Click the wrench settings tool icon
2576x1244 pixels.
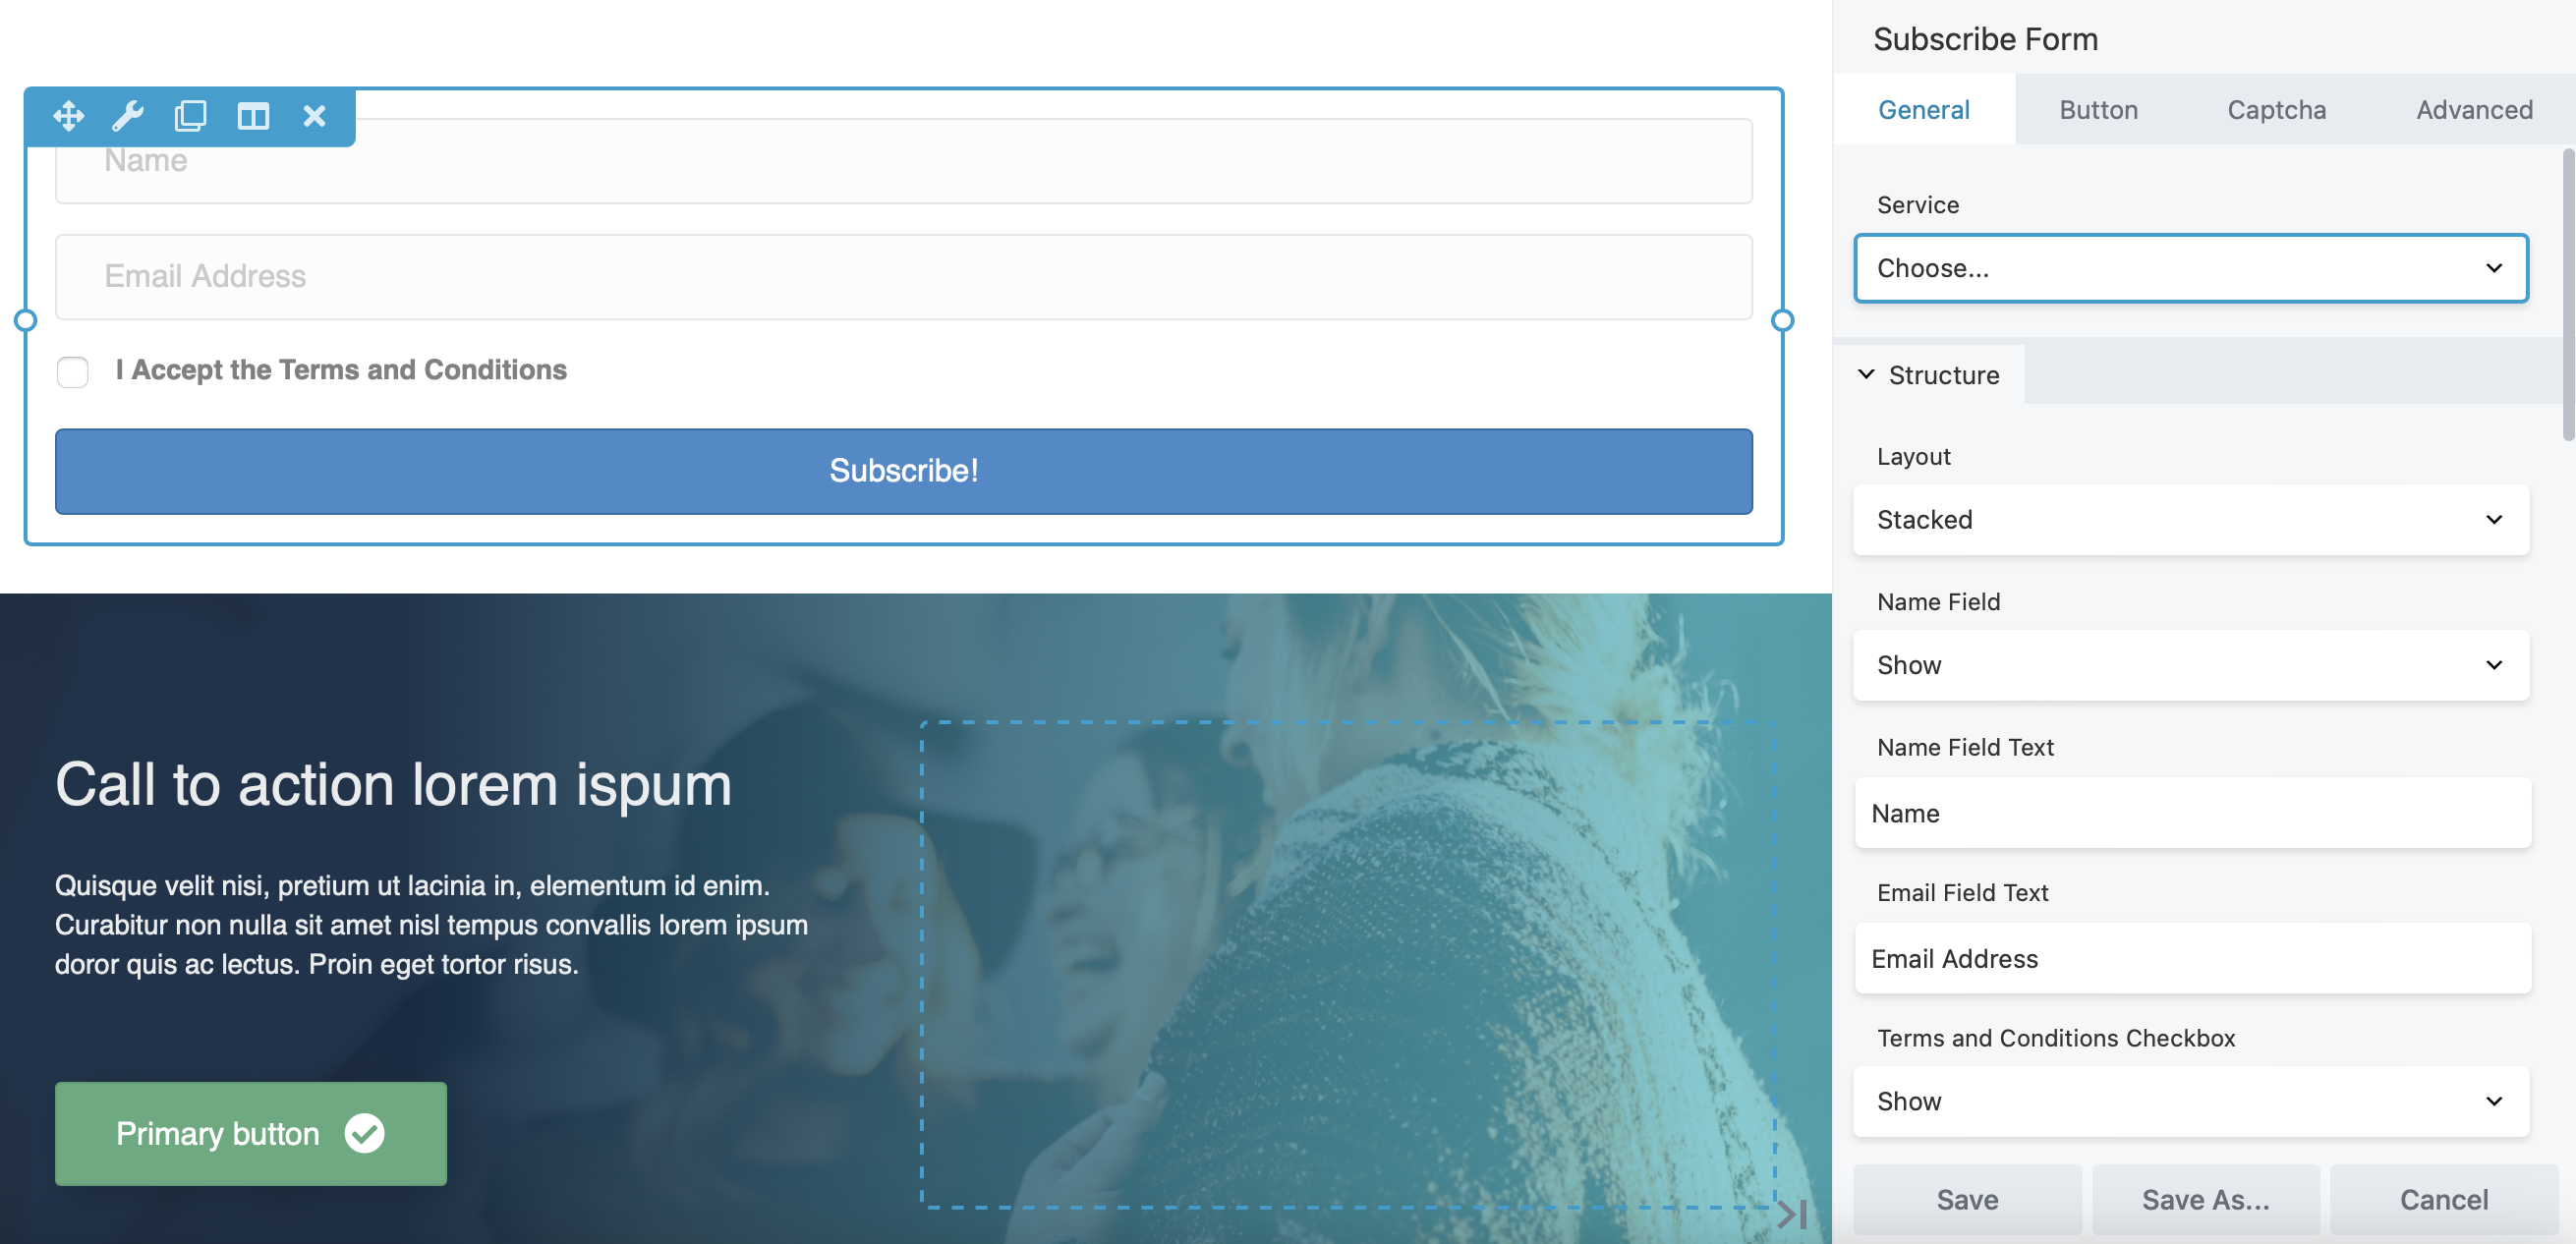[x=127, y=117]
